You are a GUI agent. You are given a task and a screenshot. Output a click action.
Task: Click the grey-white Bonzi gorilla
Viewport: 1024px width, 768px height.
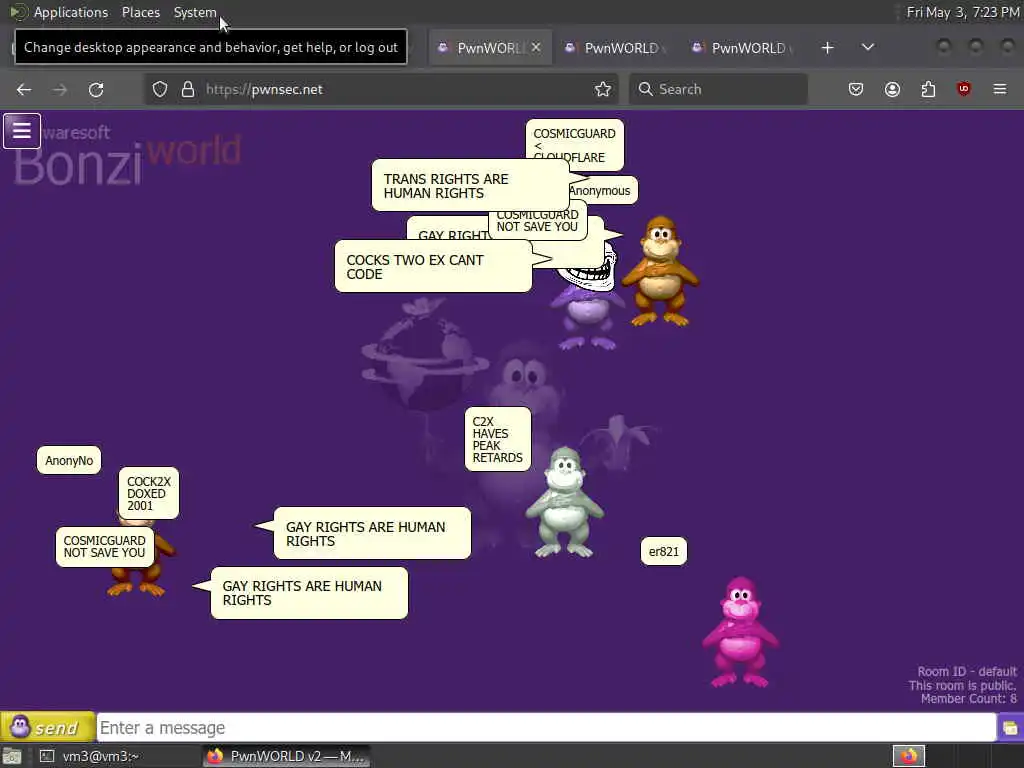pyautogui.click(x=565, y=503)
